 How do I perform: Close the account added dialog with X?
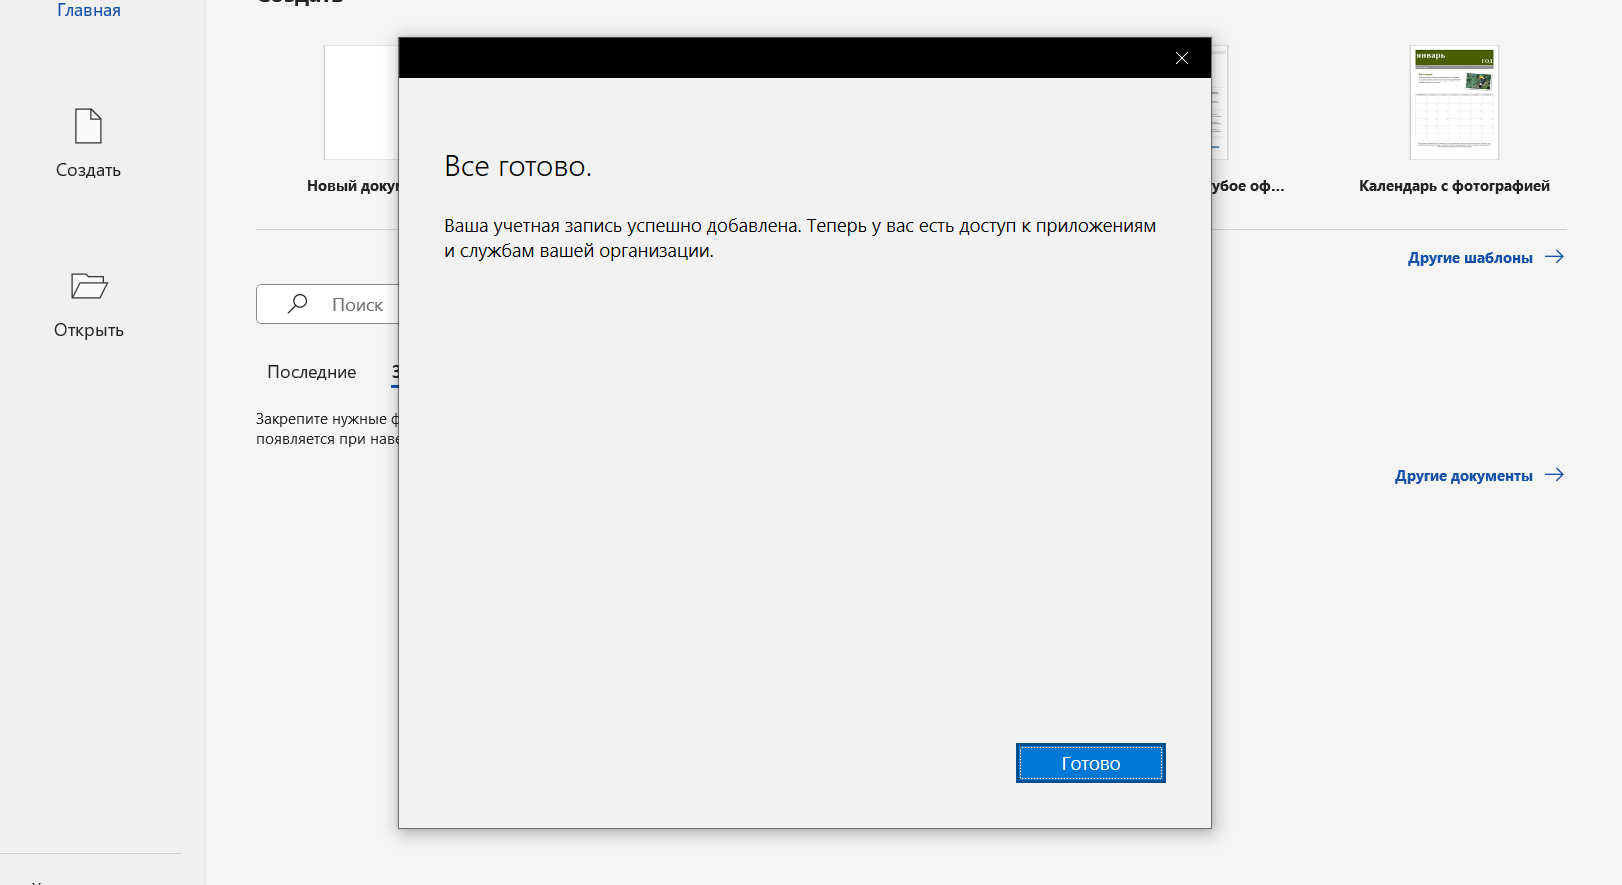coord(1181,58)
